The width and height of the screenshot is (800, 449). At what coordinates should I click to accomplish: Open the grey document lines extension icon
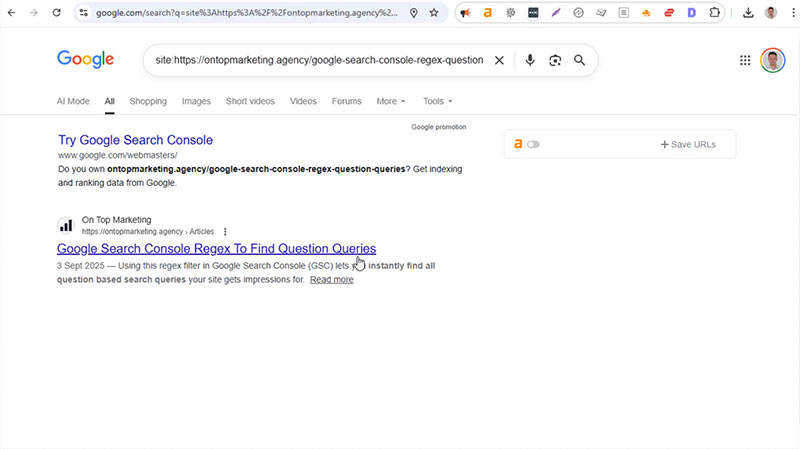click(623, 13)
